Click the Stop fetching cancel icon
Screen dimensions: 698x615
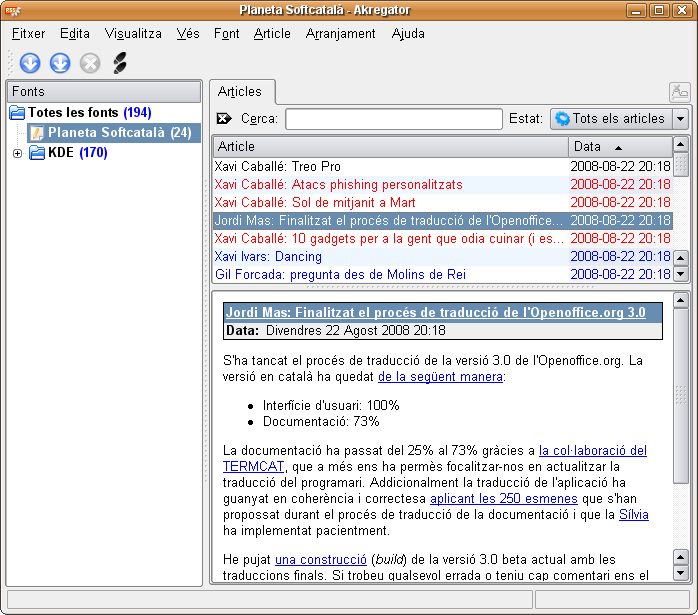click(90, 63)
